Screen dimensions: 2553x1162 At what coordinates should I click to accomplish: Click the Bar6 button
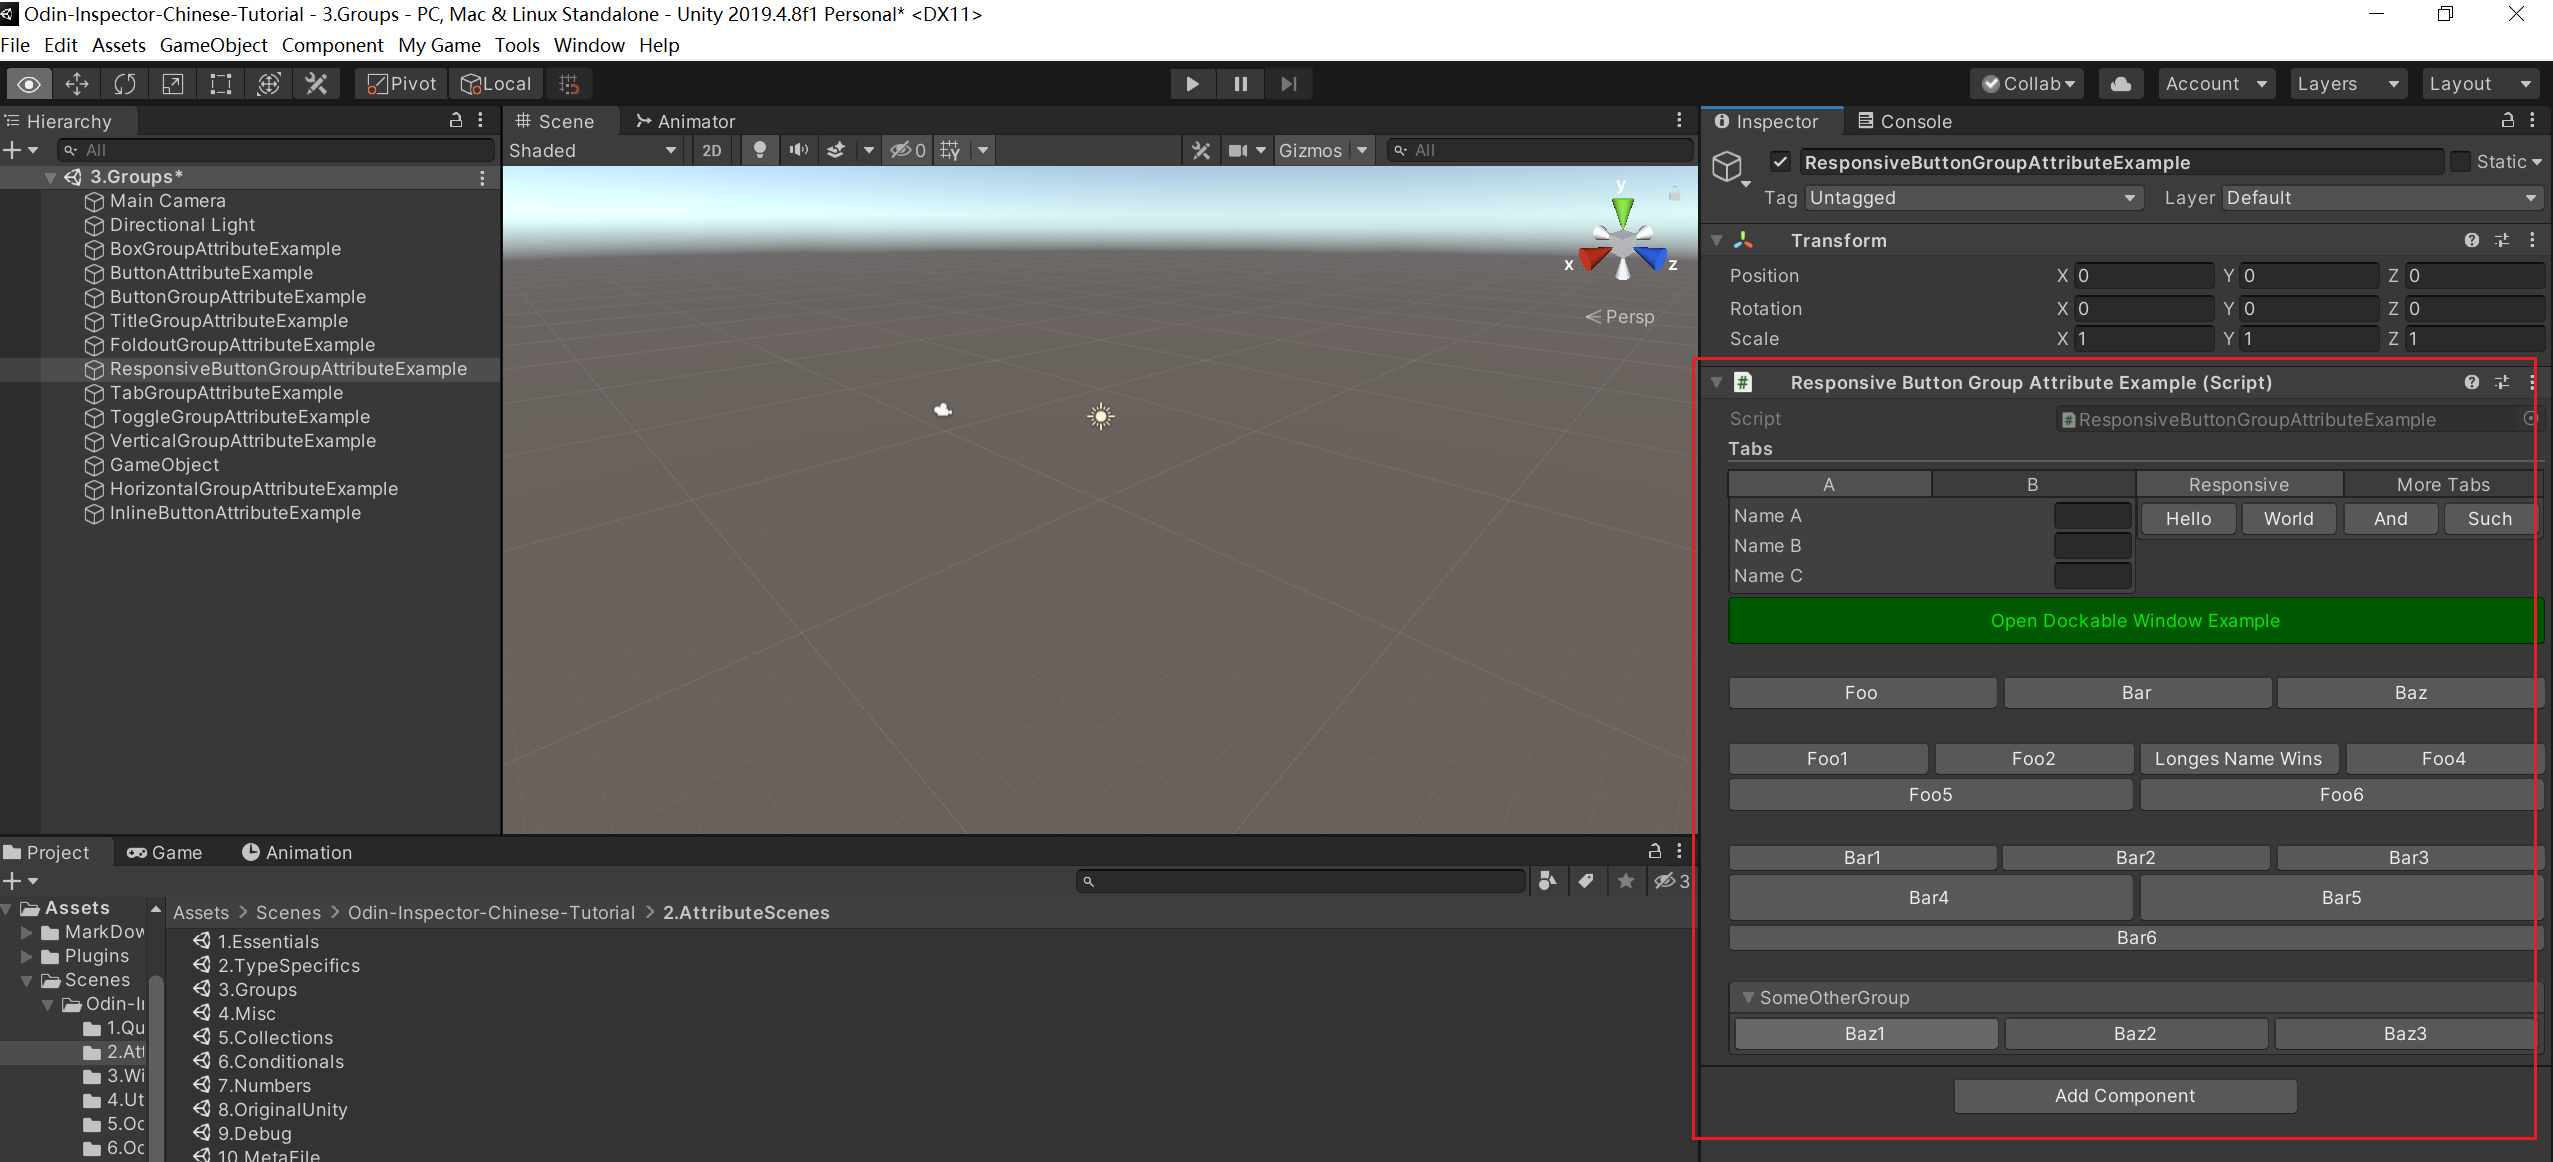tap(2136, 938)
